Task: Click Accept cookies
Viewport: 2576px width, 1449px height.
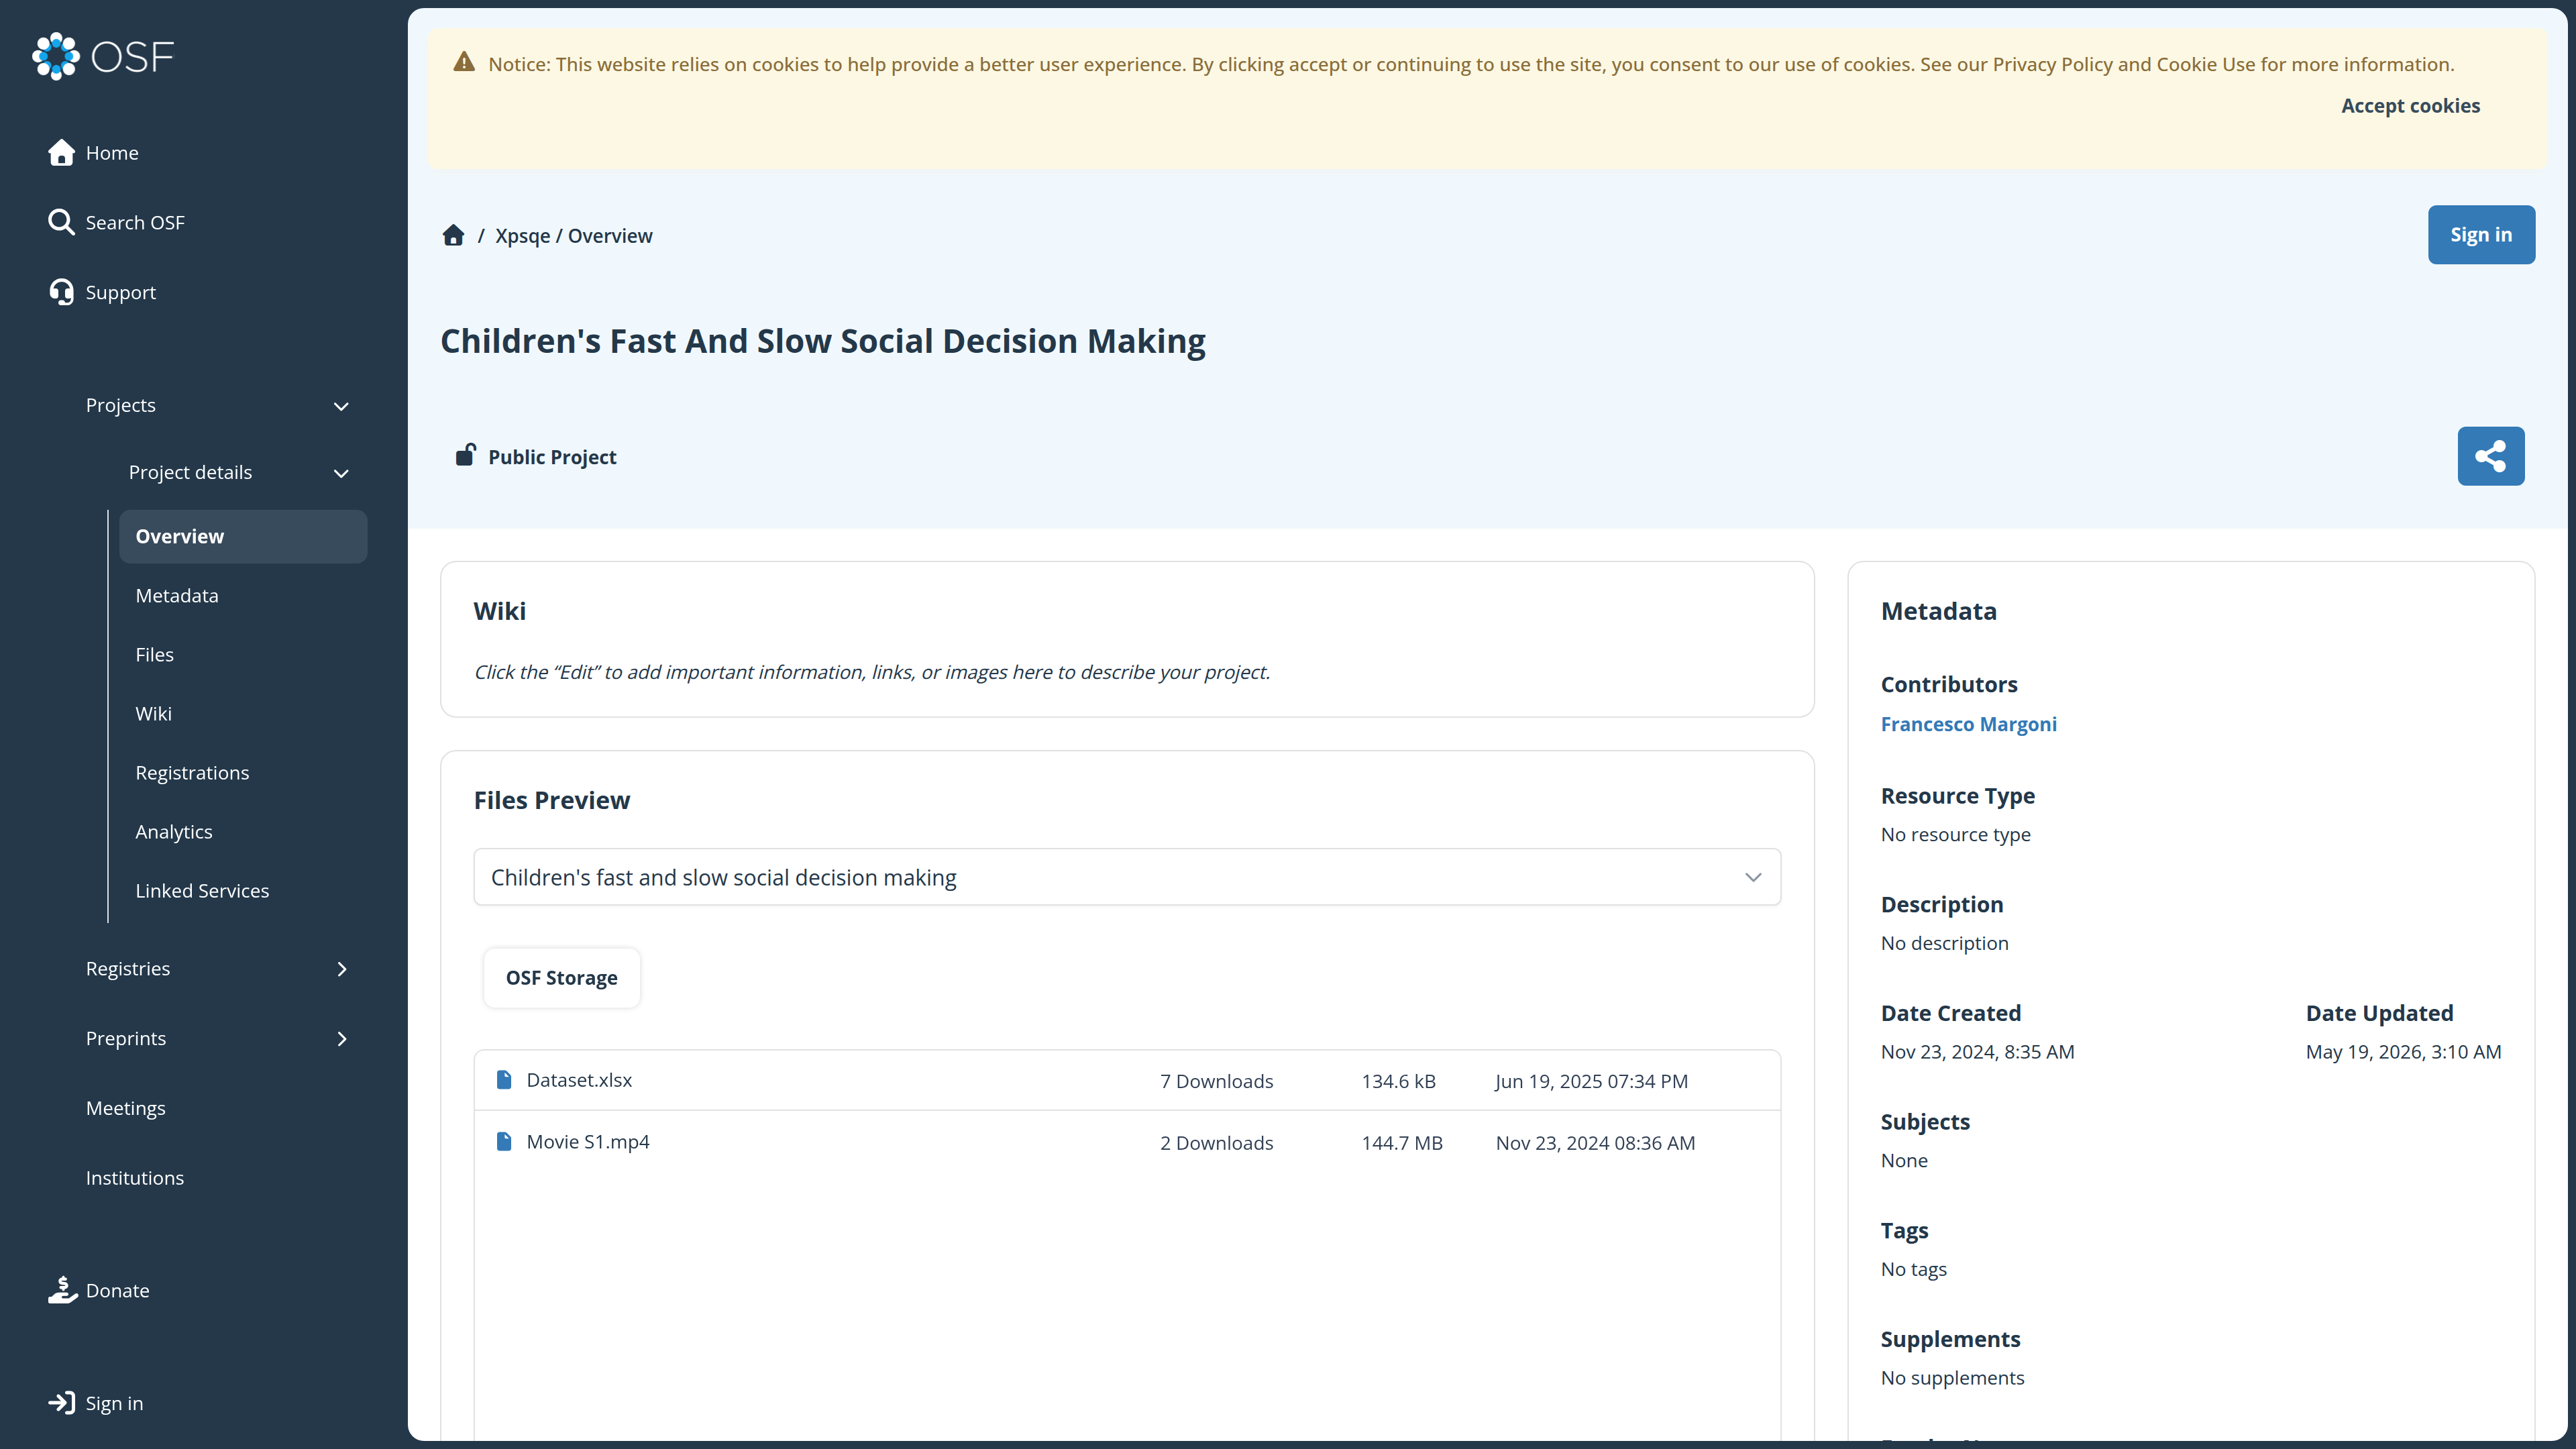Action: 2410,106
